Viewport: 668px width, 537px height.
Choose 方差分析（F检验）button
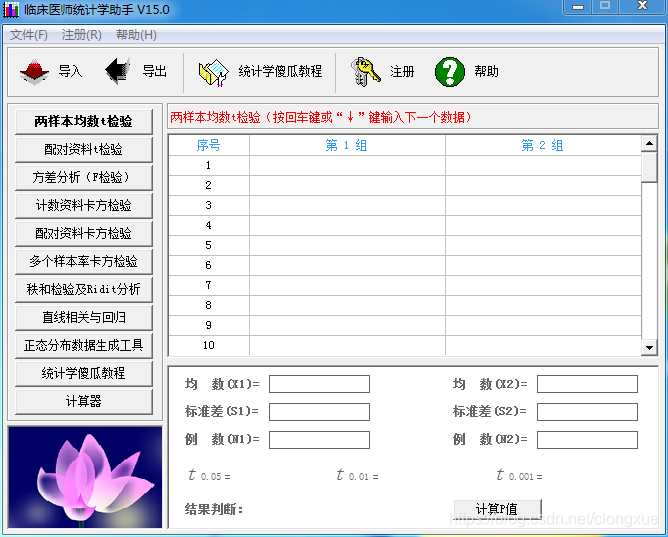click(84, 178)
